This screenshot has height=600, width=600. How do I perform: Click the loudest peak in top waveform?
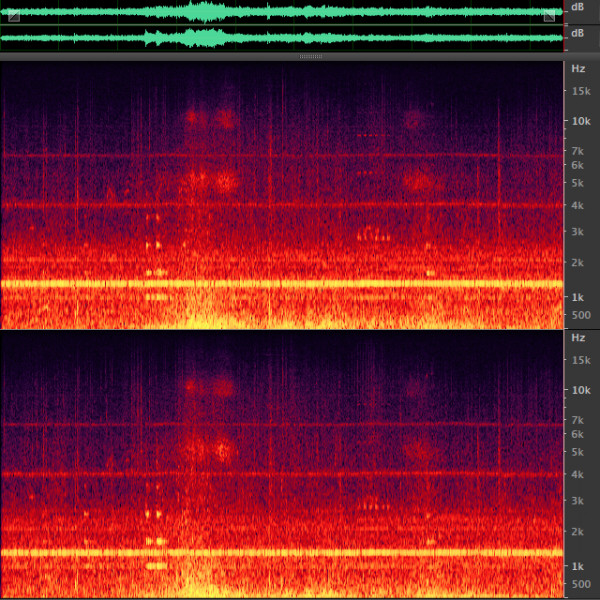point(206,12)
